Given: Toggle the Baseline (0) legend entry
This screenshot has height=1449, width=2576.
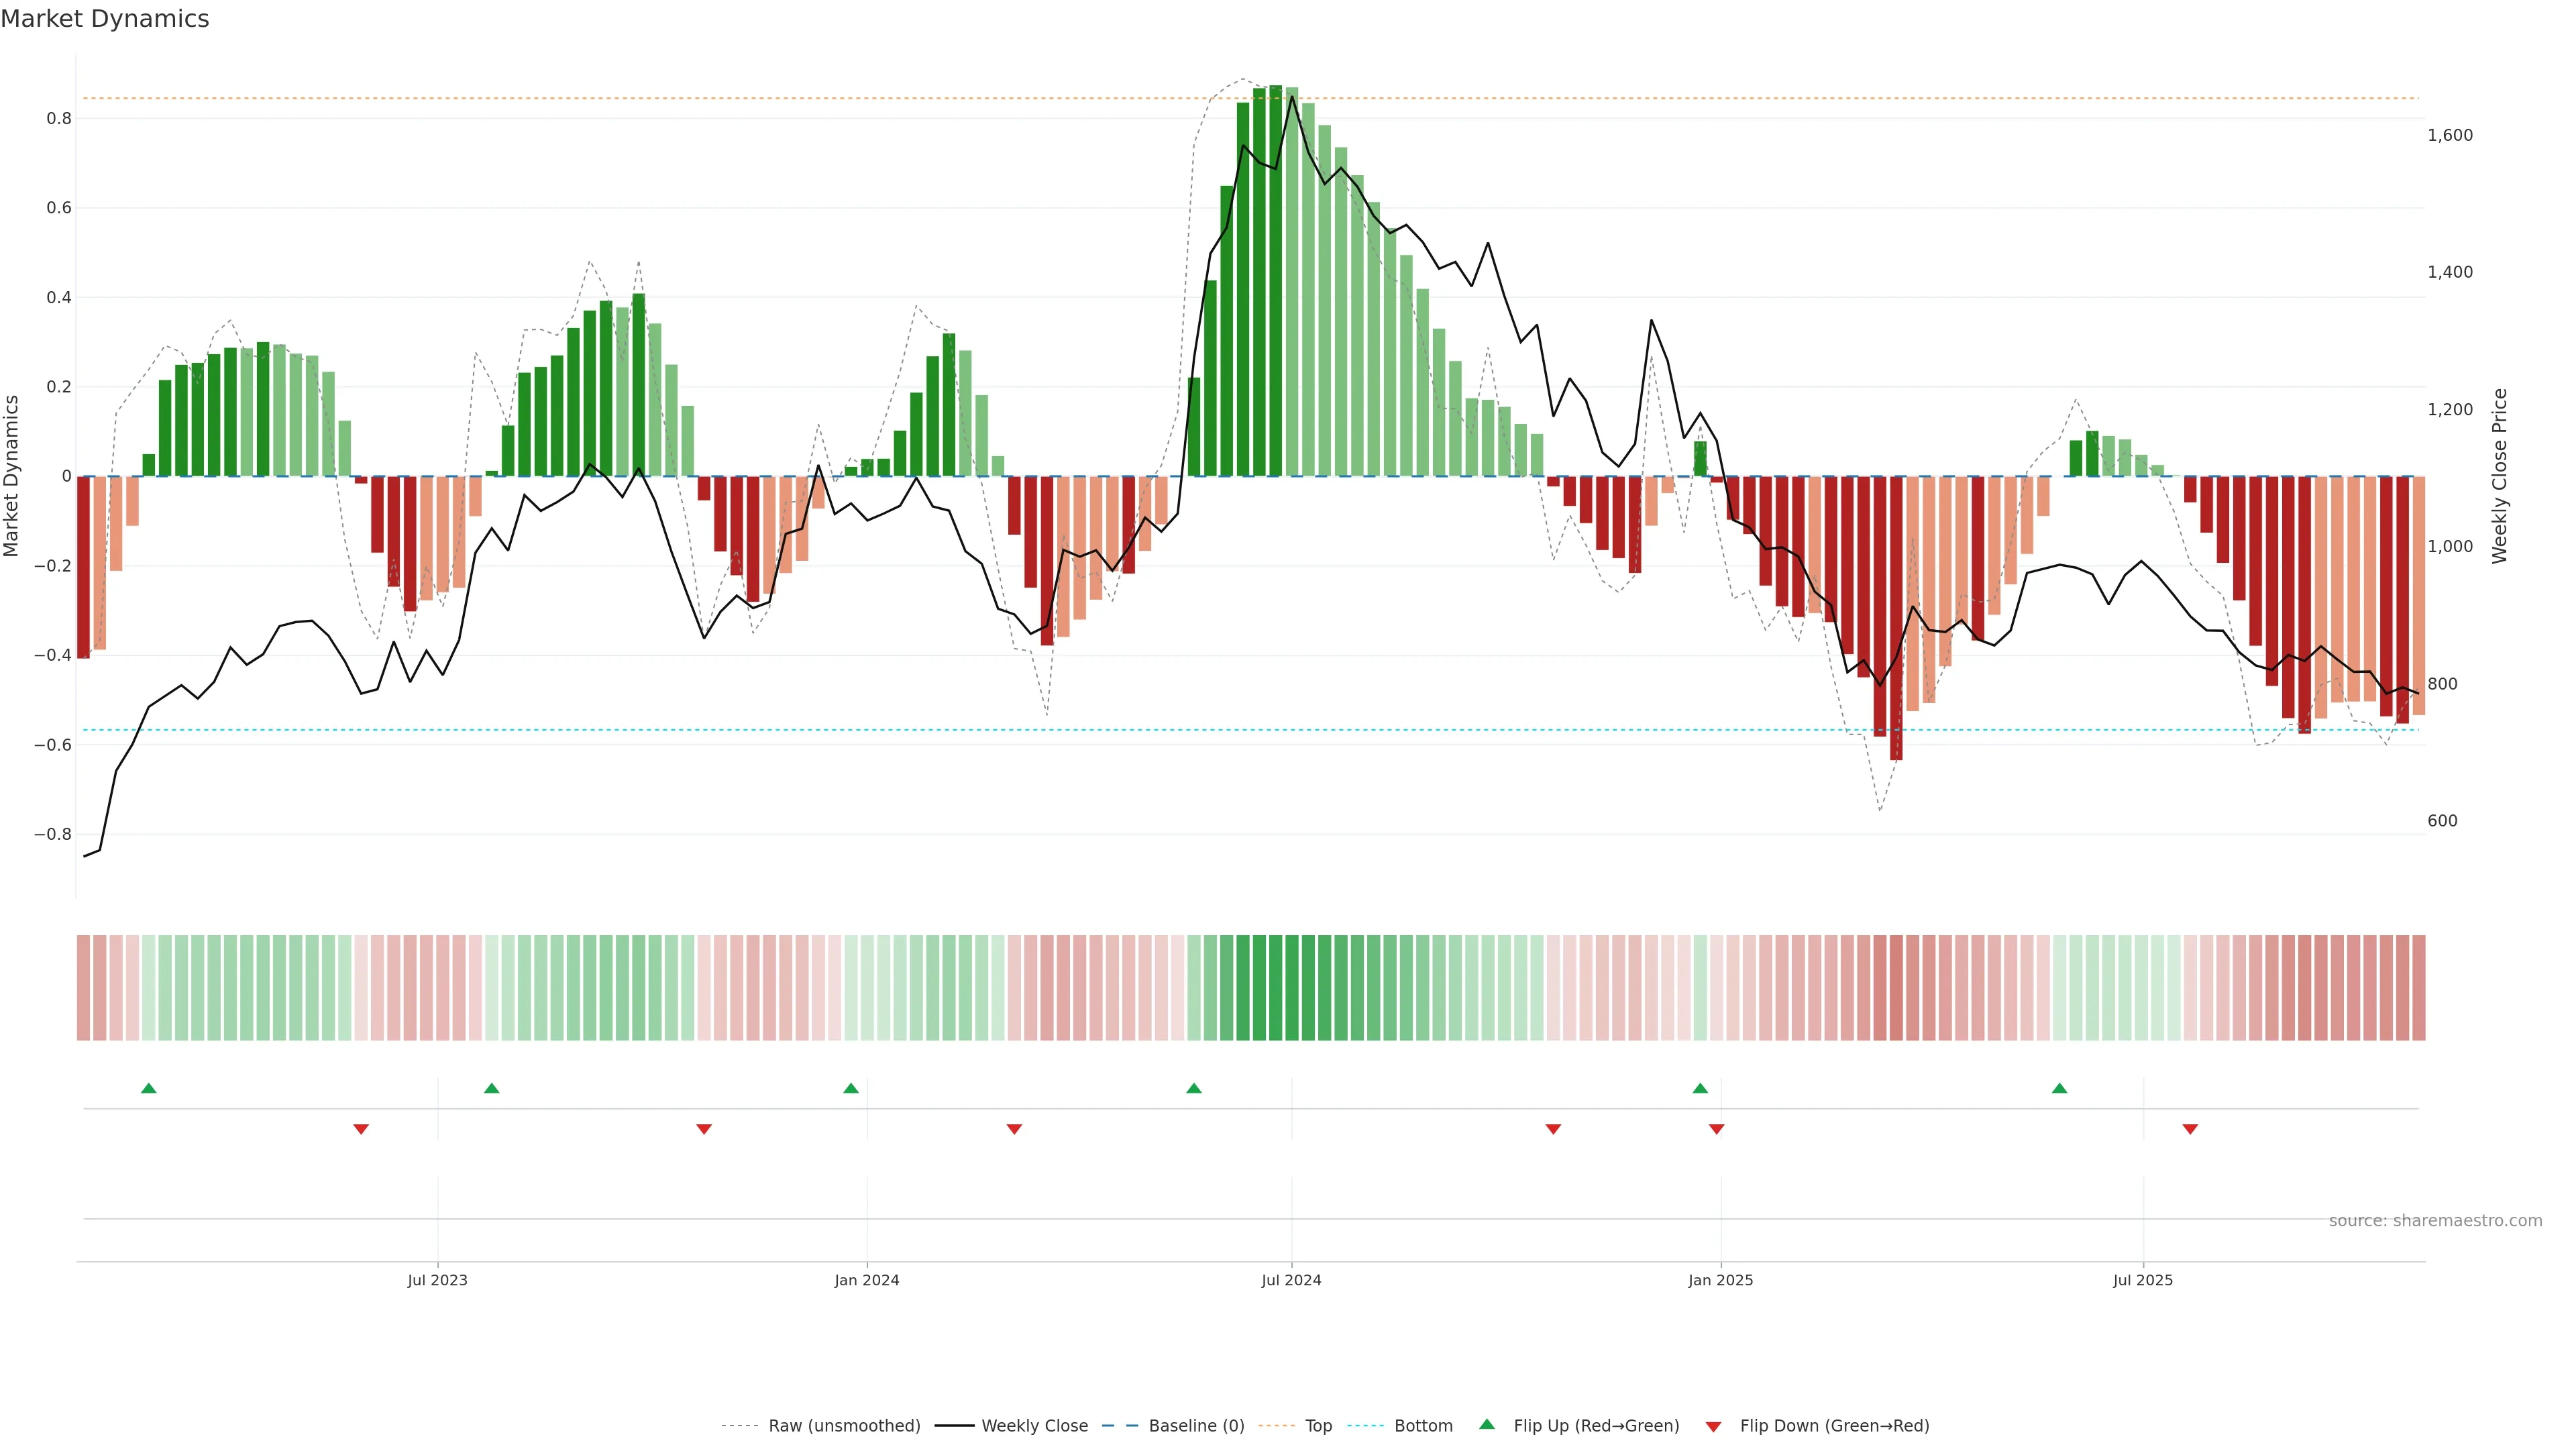Looking at the screenshot, I should click(x=1196, y=1426).
